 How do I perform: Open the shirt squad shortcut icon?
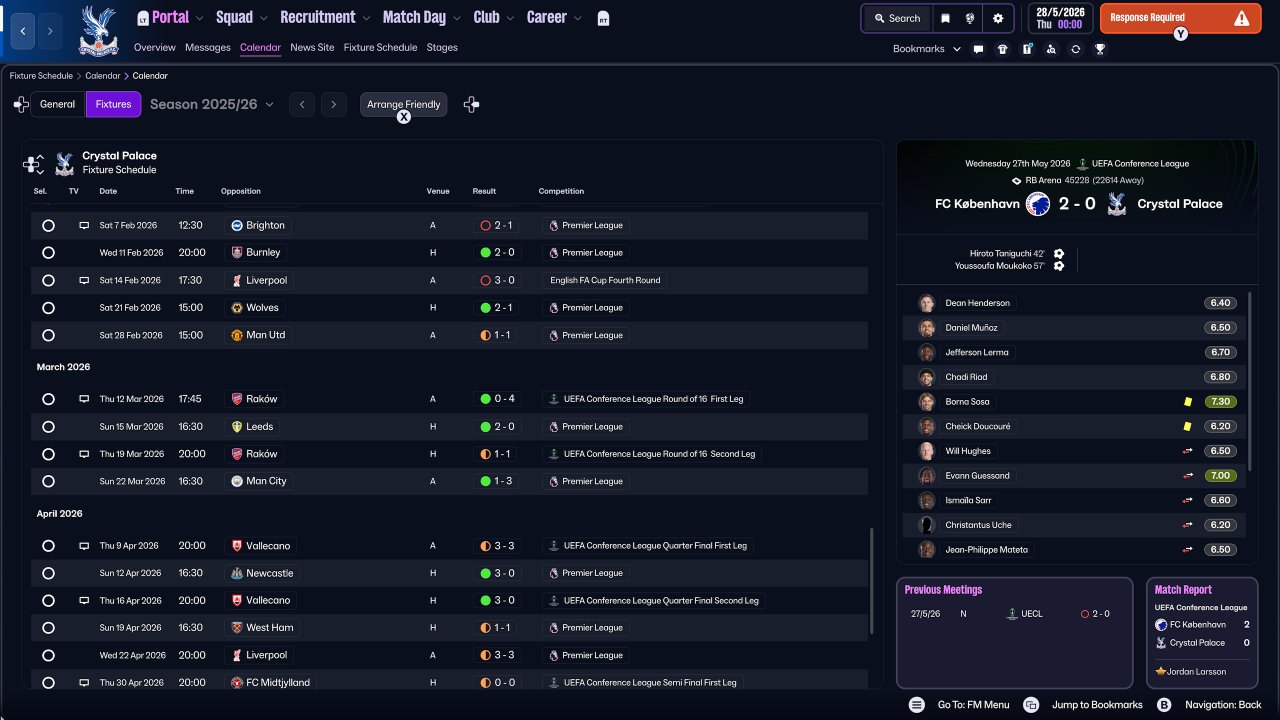1003,49
